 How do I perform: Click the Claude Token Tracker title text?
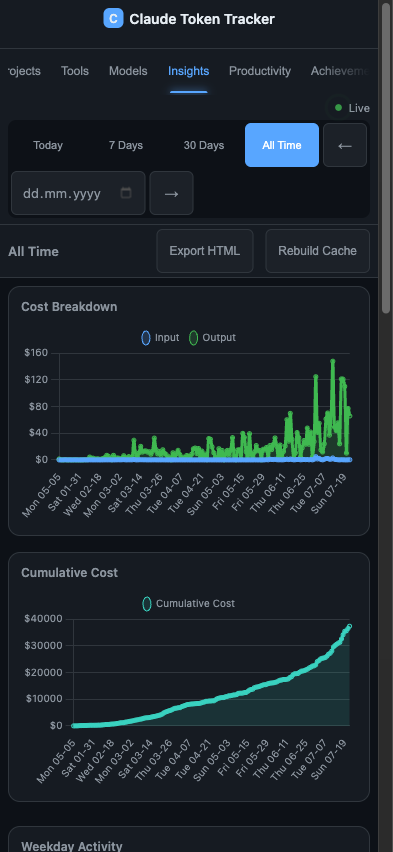pyautogui.click(x=202, y=19)
